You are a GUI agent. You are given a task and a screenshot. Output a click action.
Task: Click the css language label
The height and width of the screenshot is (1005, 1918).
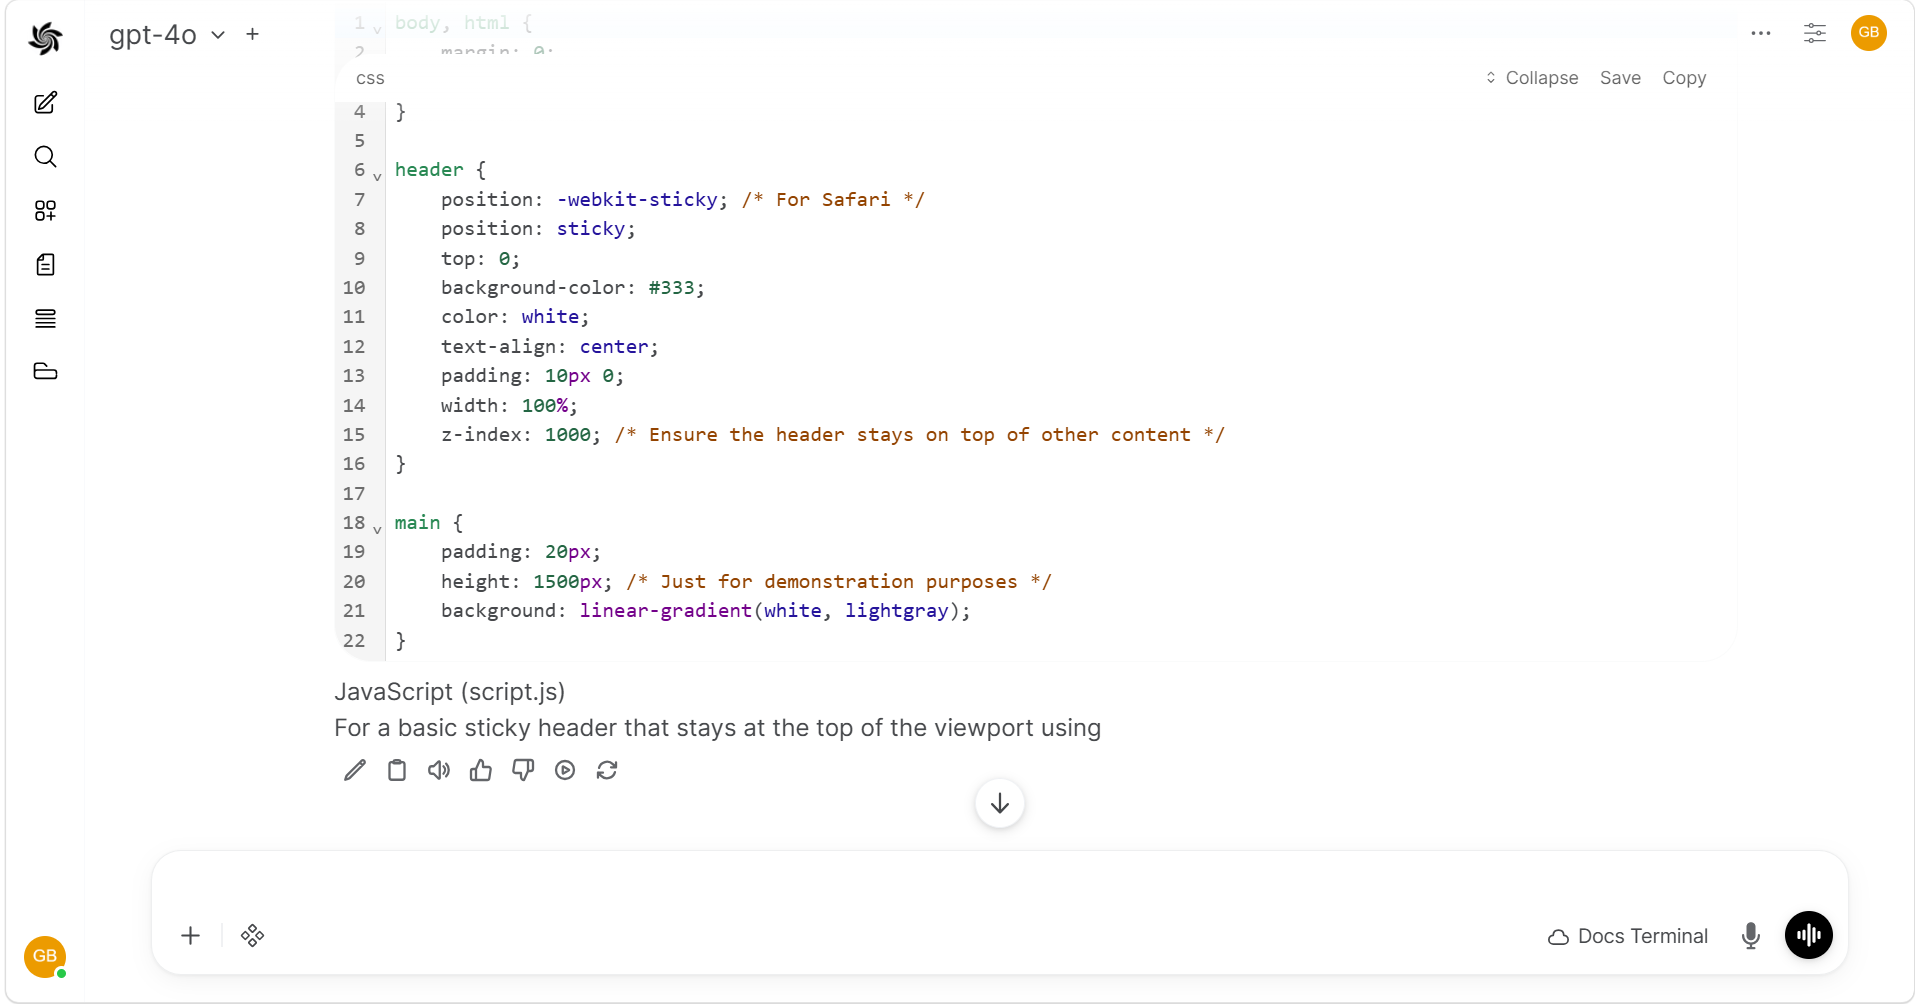[x=370, y=78]
